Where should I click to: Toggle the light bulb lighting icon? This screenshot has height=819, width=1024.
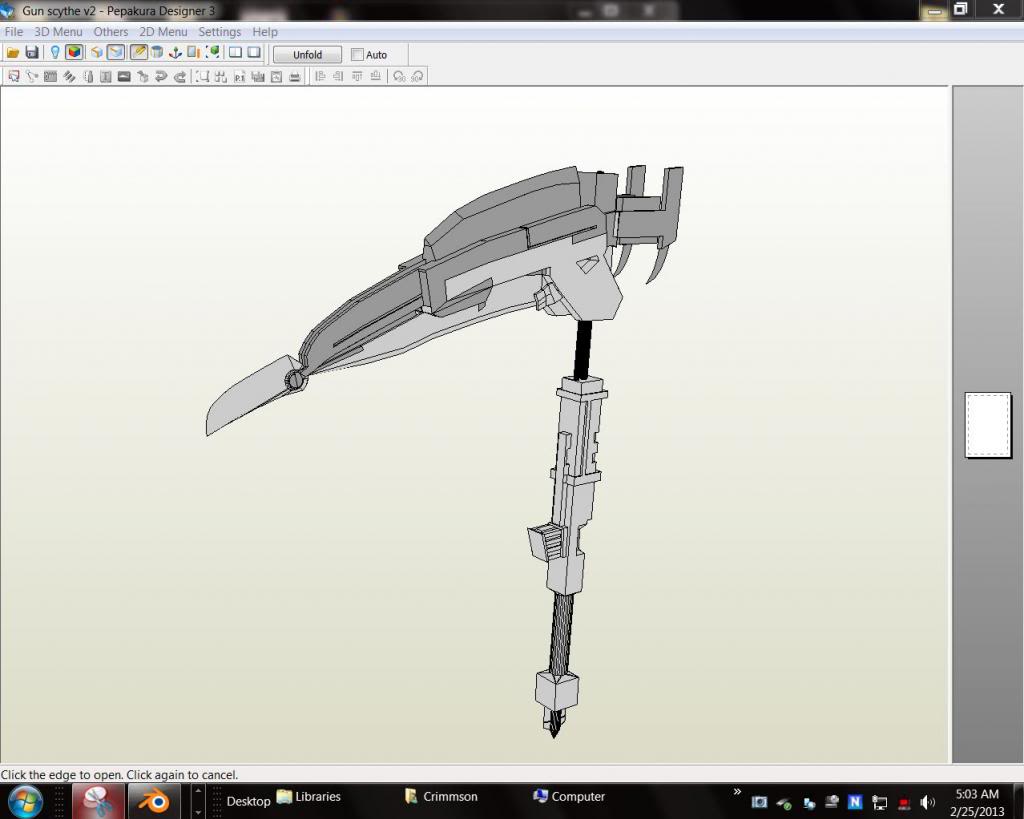(55, 53)
